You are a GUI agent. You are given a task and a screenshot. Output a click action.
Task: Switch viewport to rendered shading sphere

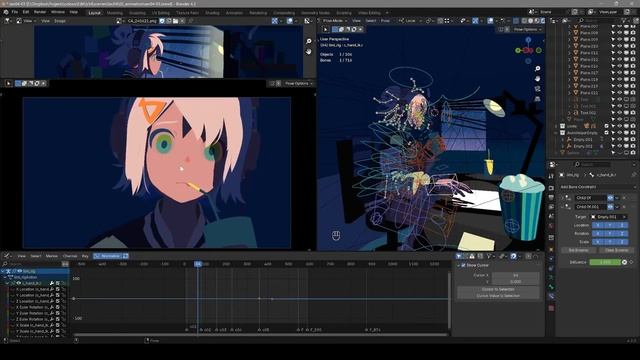542,20
